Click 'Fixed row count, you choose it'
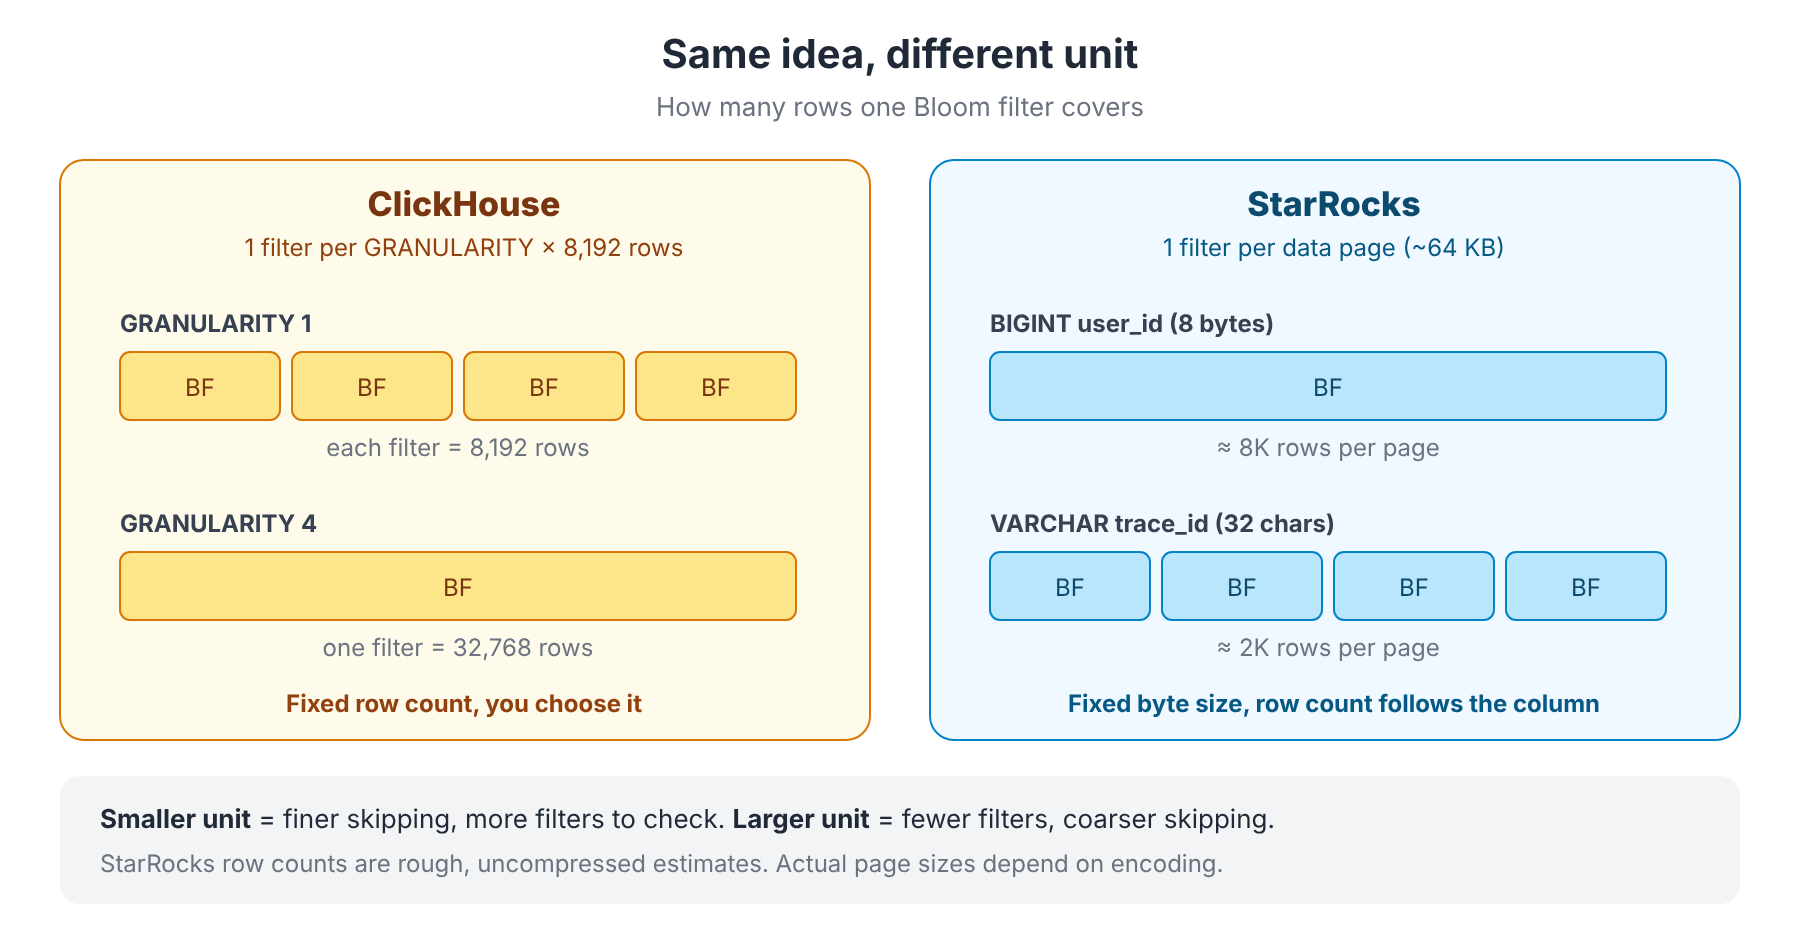Image resolution: width=1800 pixels, height=940 pixels. (x=464, y=704)
